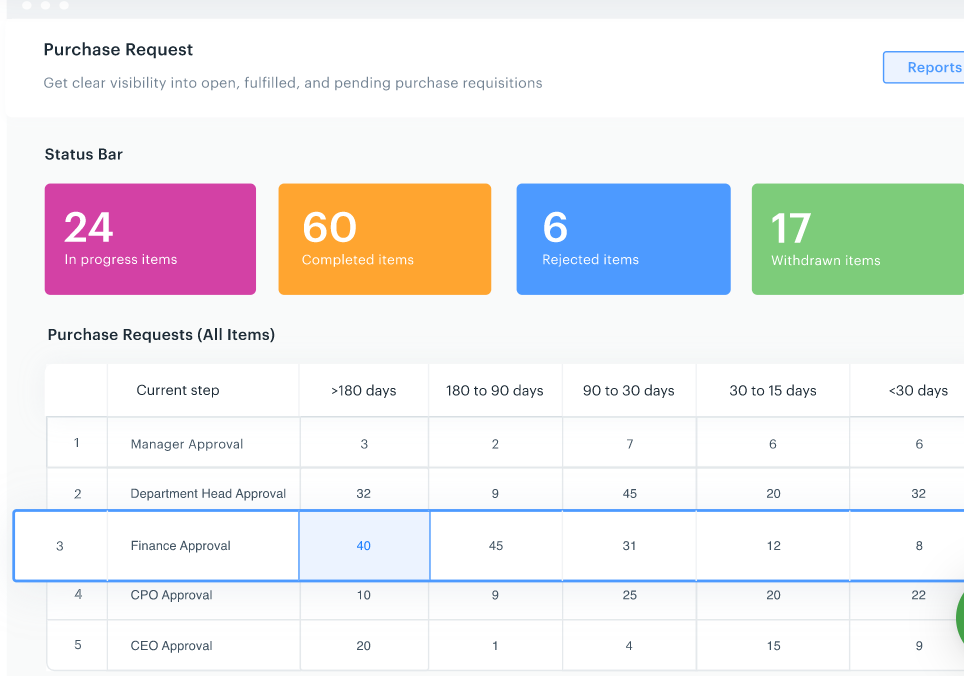The height and width of the screenshot is (676, 964).
Task: Click Finance Approval value 31
Action: click(629, 546)
